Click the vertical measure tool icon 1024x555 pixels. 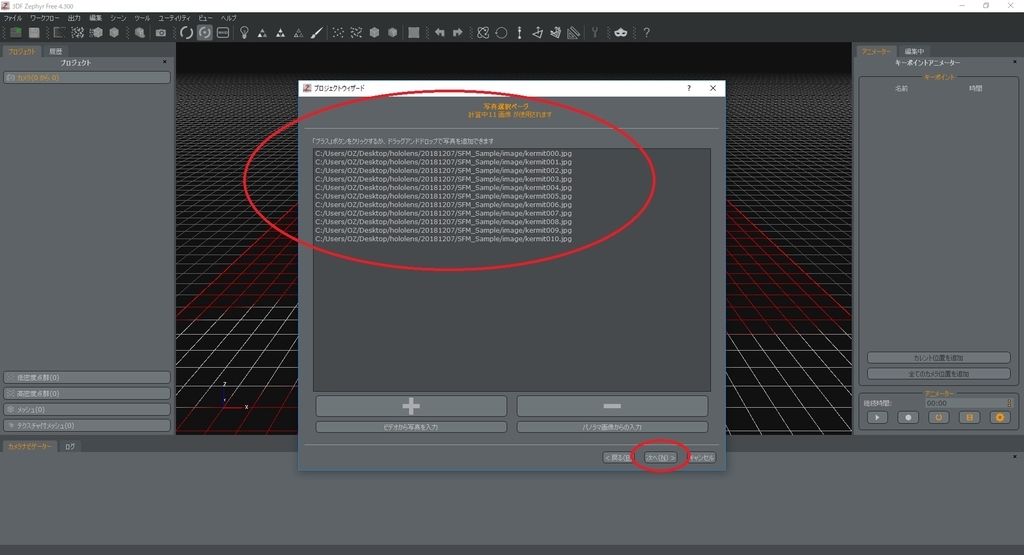[519, 33]
